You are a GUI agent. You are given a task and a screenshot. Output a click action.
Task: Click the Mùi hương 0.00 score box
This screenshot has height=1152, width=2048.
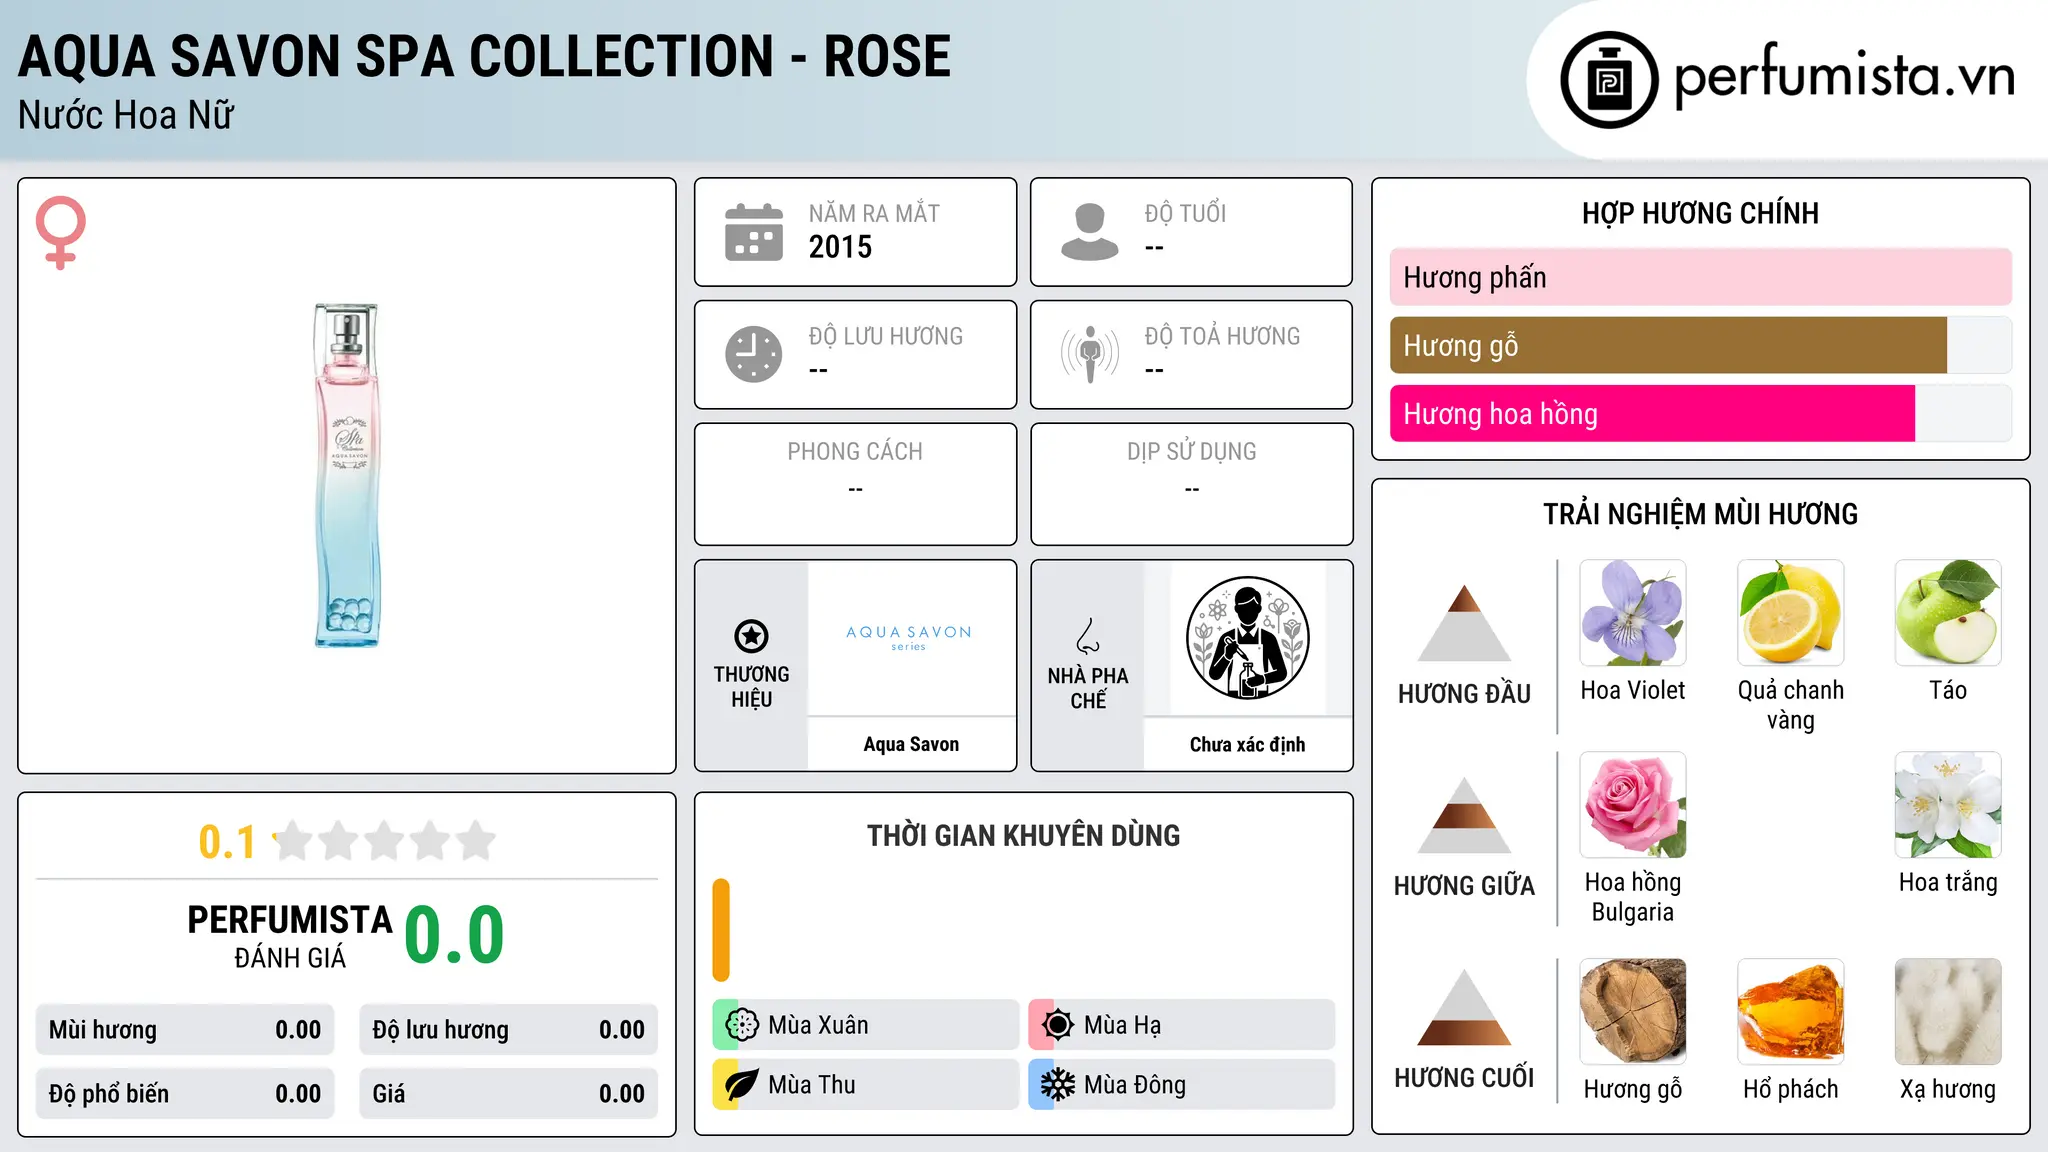[185, 1030]
